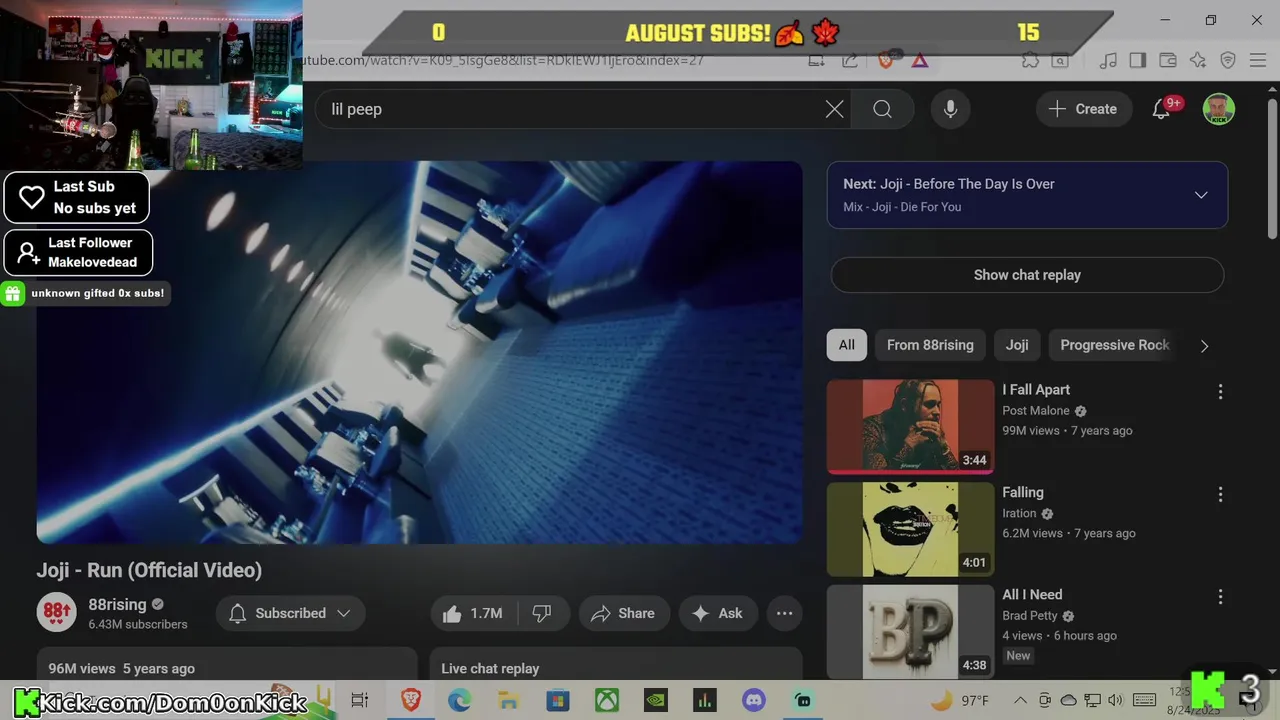Image resolution: width=1280 pixels, height=720 pixels.
Task: Open options menu for I Fall Apart
Action: [x=1220, y=392]
